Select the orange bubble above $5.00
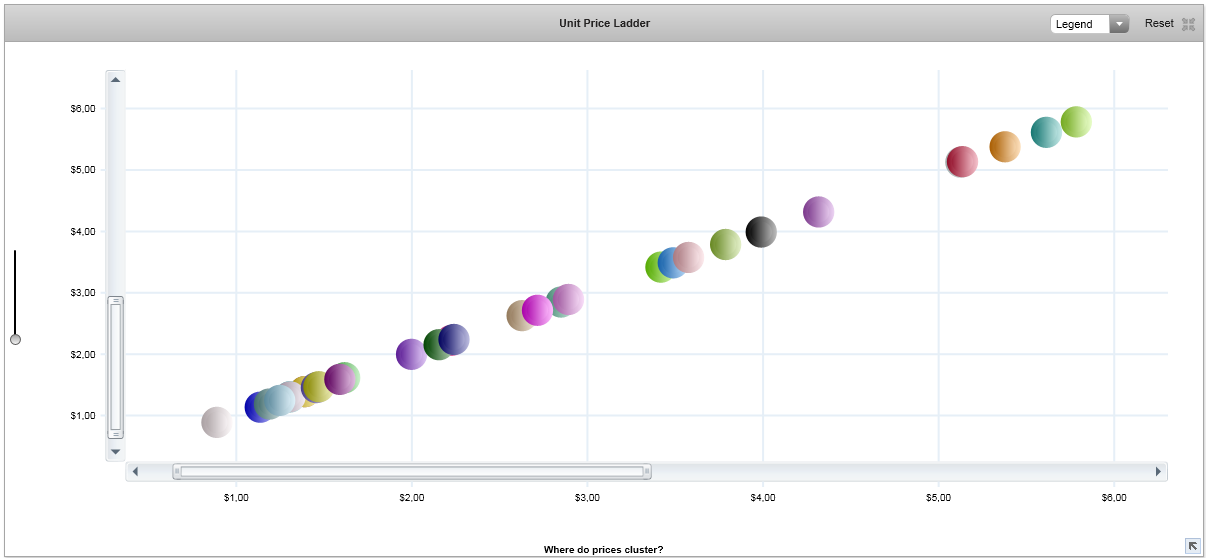The width and height of the screenshot is (1206, 558). (1005, 147)
